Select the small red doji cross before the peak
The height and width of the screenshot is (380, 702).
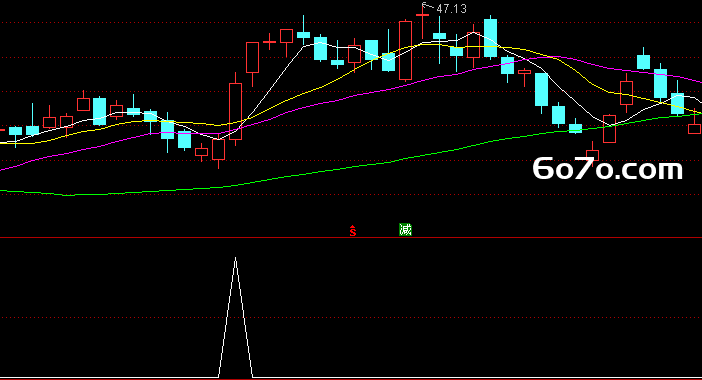coord(269,43)
